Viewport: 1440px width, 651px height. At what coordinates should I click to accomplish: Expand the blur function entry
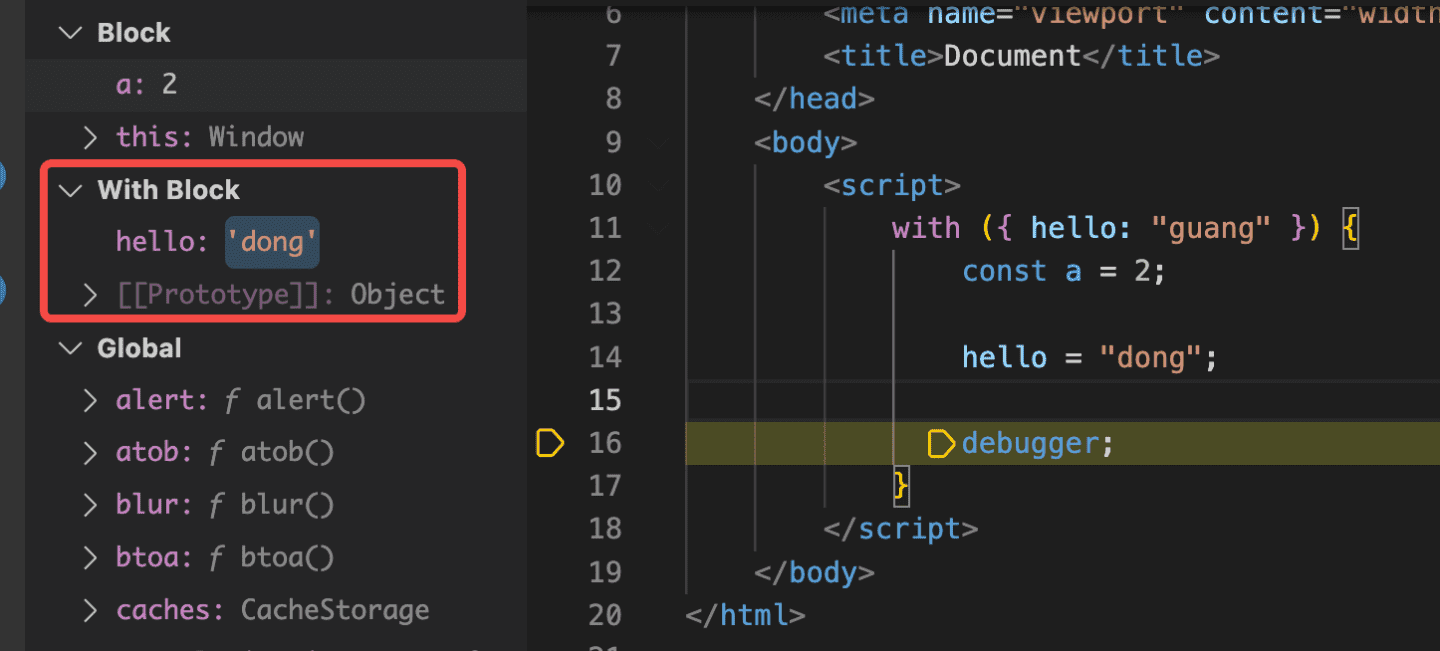91,505
